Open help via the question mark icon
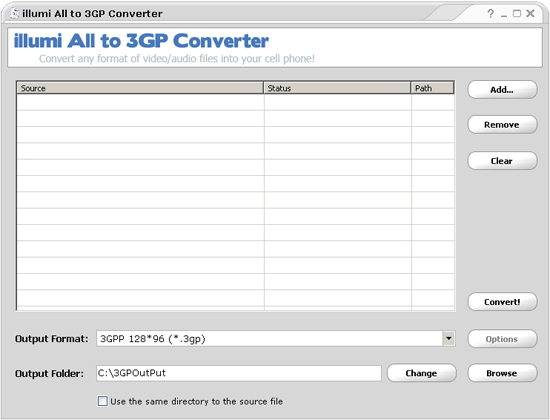Image resolution: width=550 pixels, height=420 pixels. pos(490,13)
